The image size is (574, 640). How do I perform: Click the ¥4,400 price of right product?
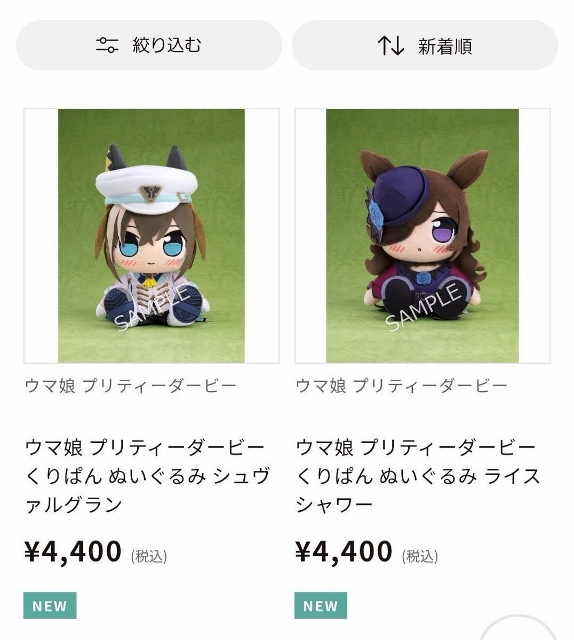click(x=344, y=552)
